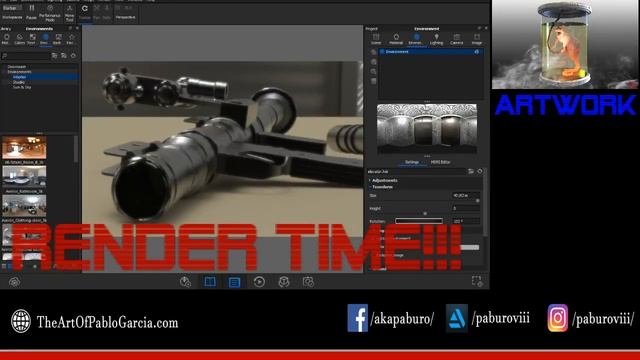
Task: Select the Environment entry in environment list
Action: (431, 52)
